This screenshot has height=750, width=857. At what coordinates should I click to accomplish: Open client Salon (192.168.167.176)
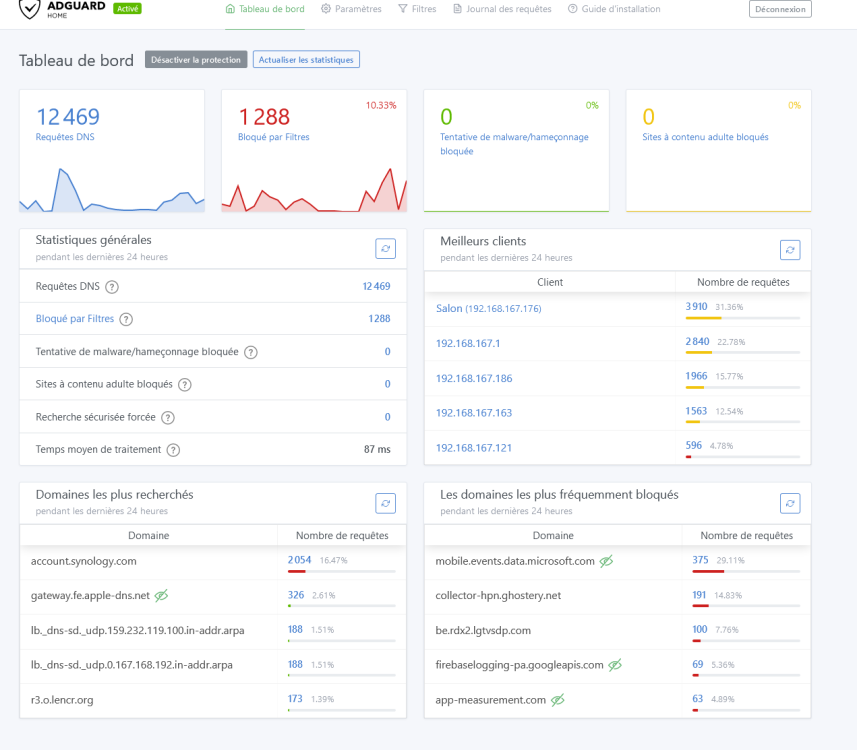click(489, 308)
